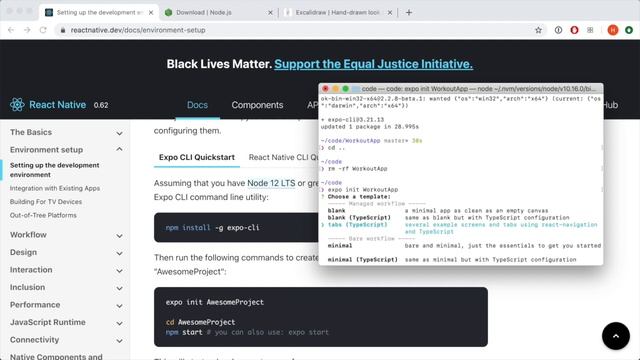This screenshot has width=640, height=360.
Task: Click the browser back arrow
Action: click(11, 30)
